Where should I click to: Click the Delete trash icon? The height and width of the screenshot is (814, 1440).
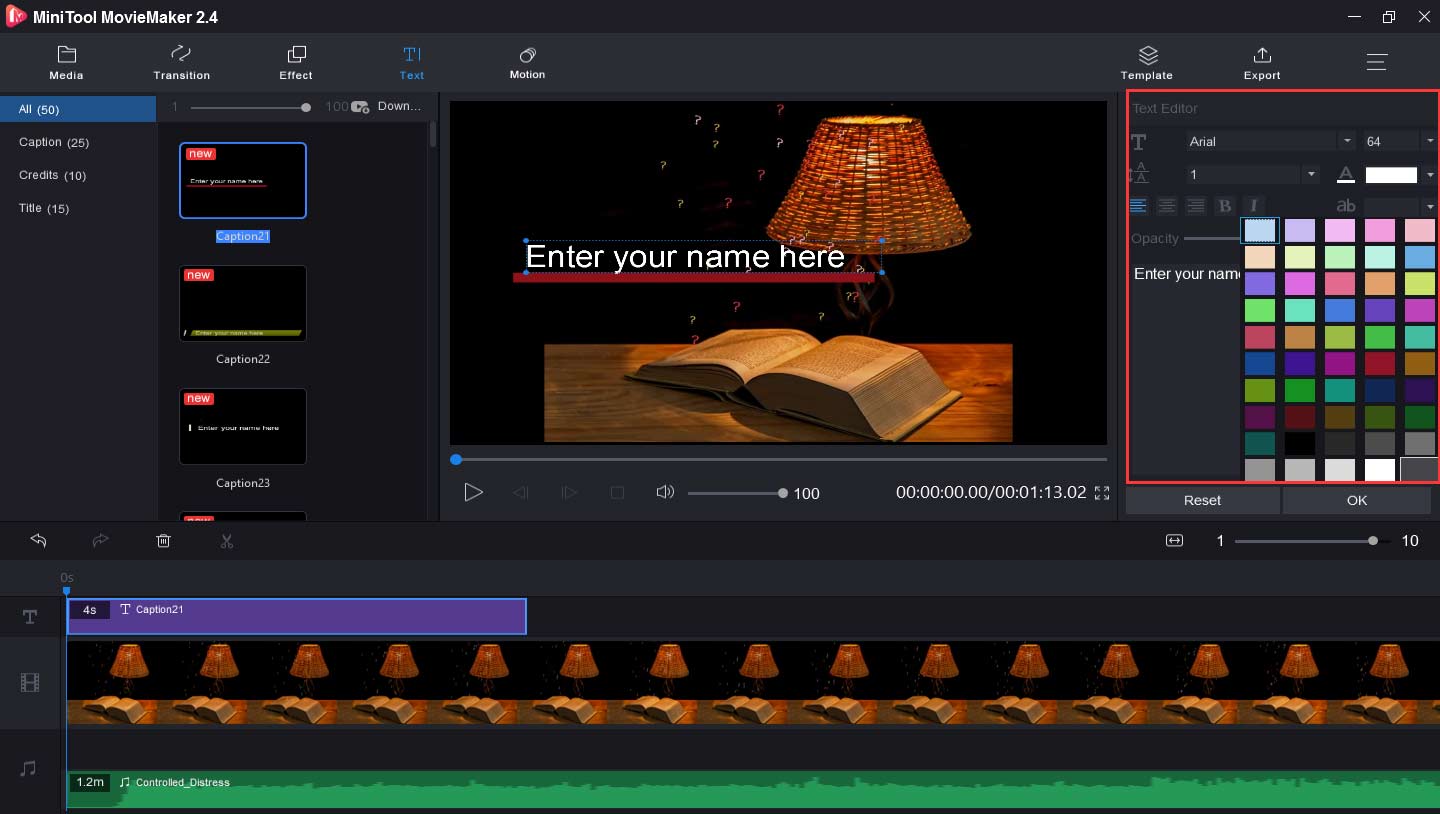point(163,541)
